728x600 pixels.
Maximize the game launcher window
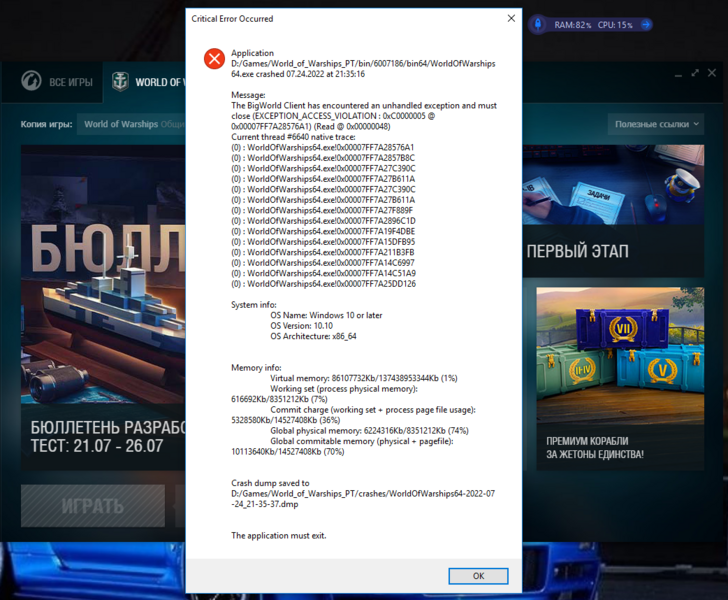695,73
